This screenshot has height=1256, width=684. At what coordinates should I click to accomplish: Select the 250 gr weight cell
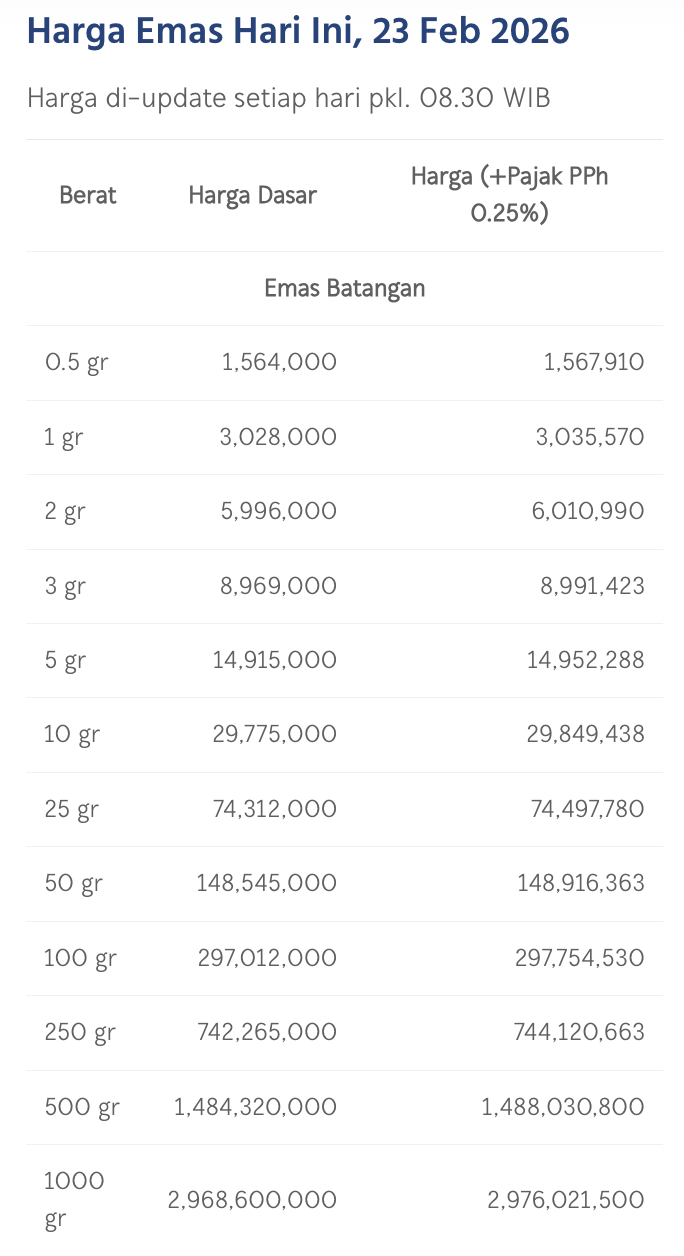tap(79, 1032)
